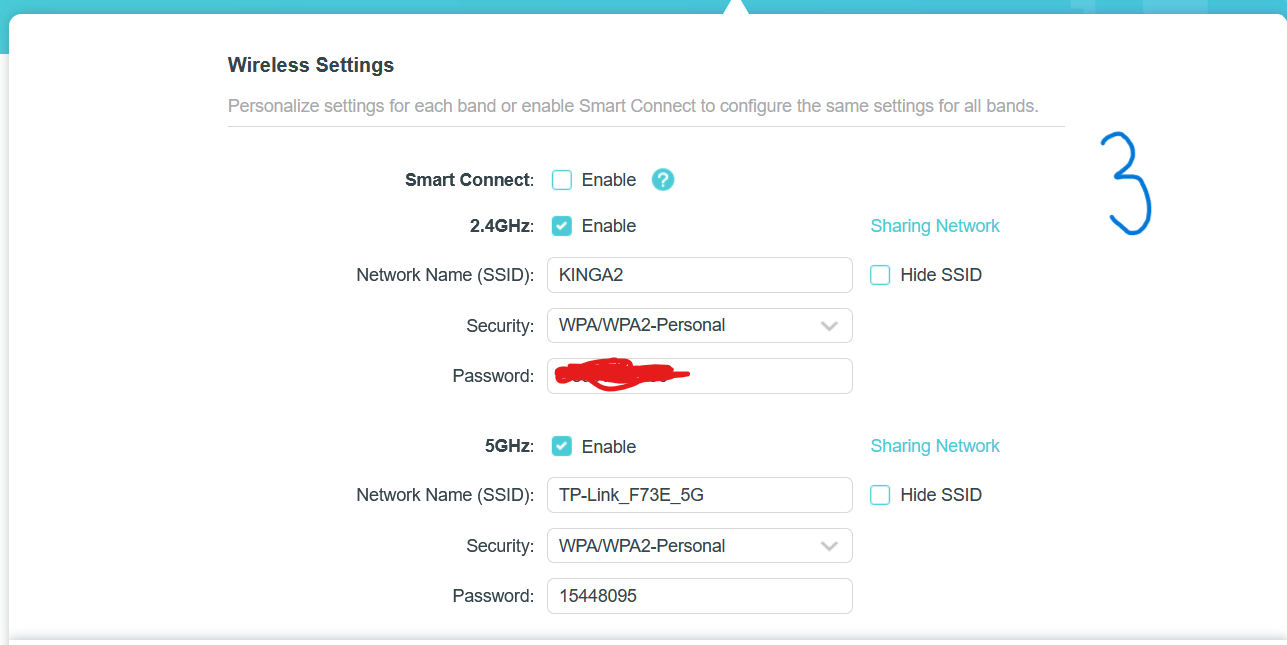Open the 2.4GHz Sharing Network link

click(935, 226)
